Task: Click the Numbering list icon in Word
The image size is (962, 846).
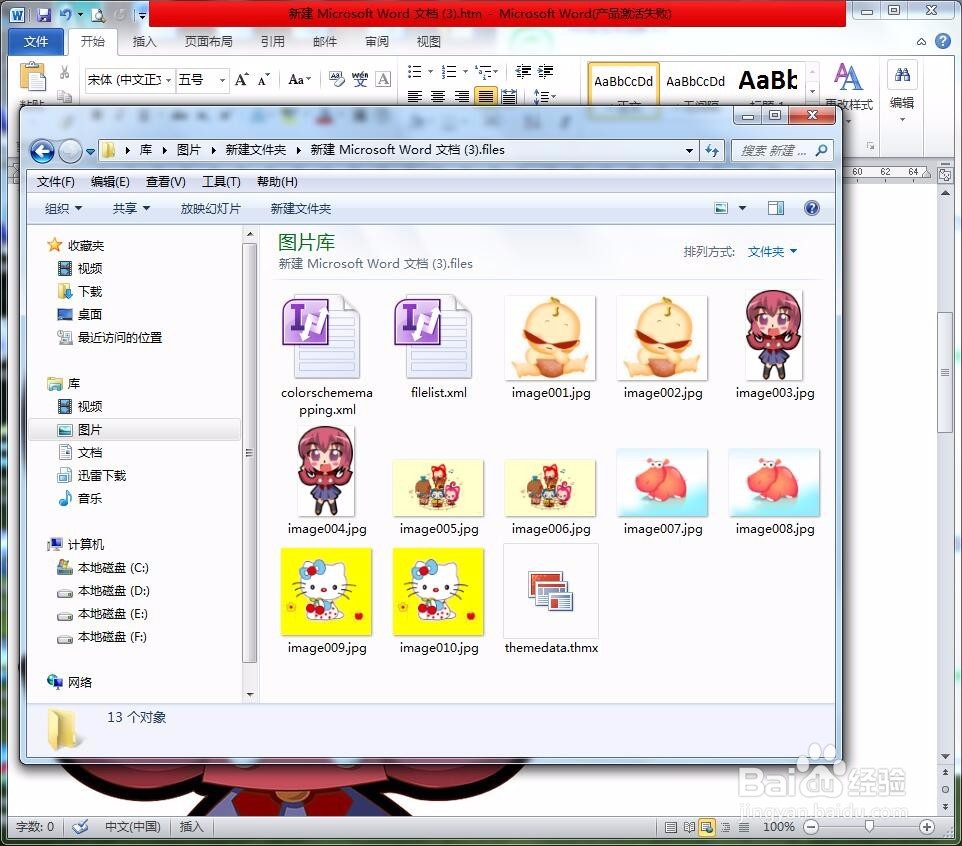Action: [x=450, y=72]
